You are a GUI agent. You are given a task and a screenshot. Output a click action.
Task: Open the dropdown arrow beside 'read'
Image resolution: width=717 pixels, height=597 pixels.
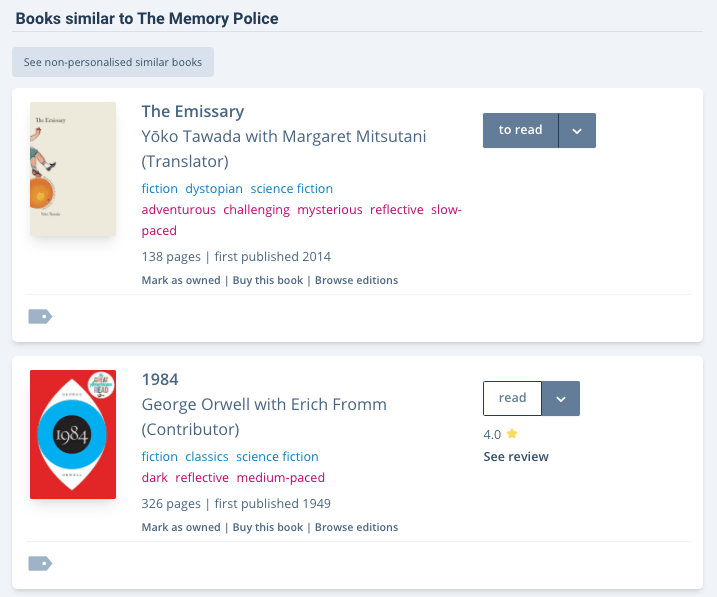click(561, 399)
